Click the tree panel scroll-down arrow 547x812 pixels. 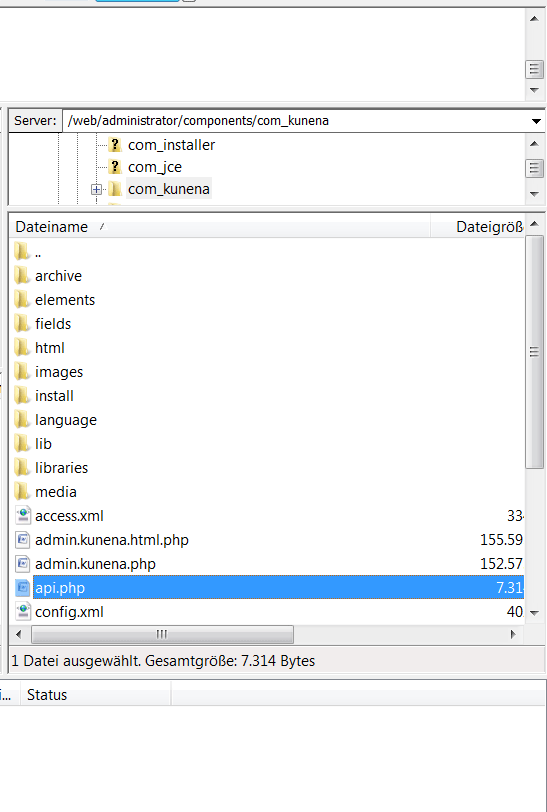(x=535, y=194)
